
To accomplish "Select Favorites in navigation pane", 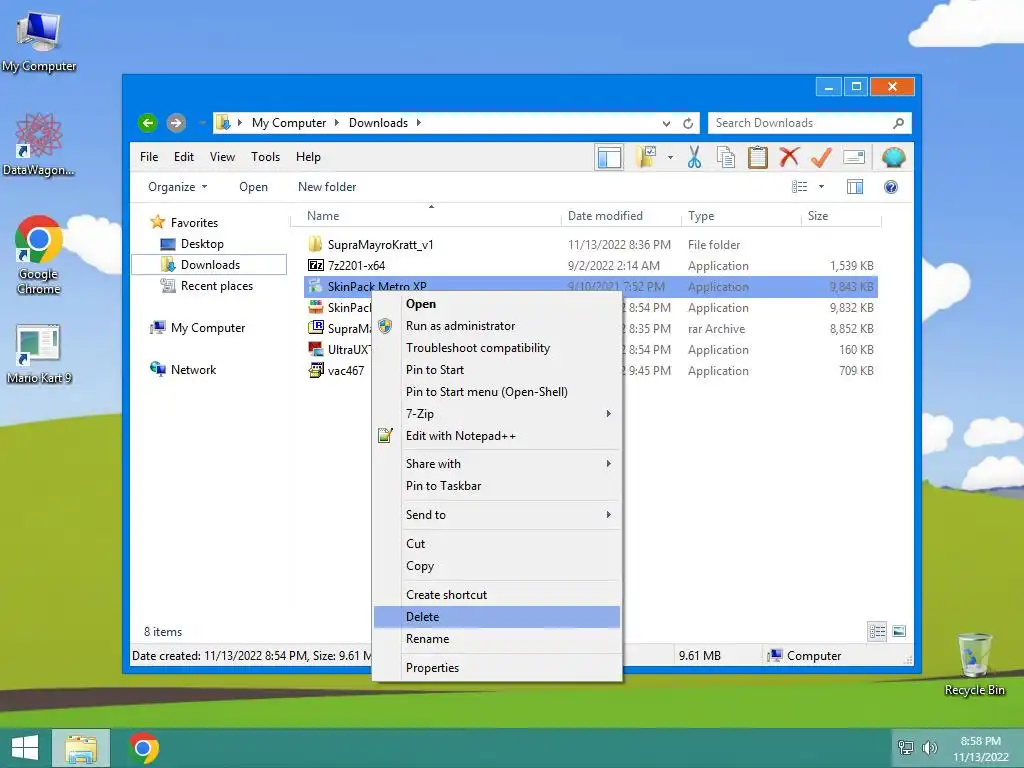I will tap(194, 223).
